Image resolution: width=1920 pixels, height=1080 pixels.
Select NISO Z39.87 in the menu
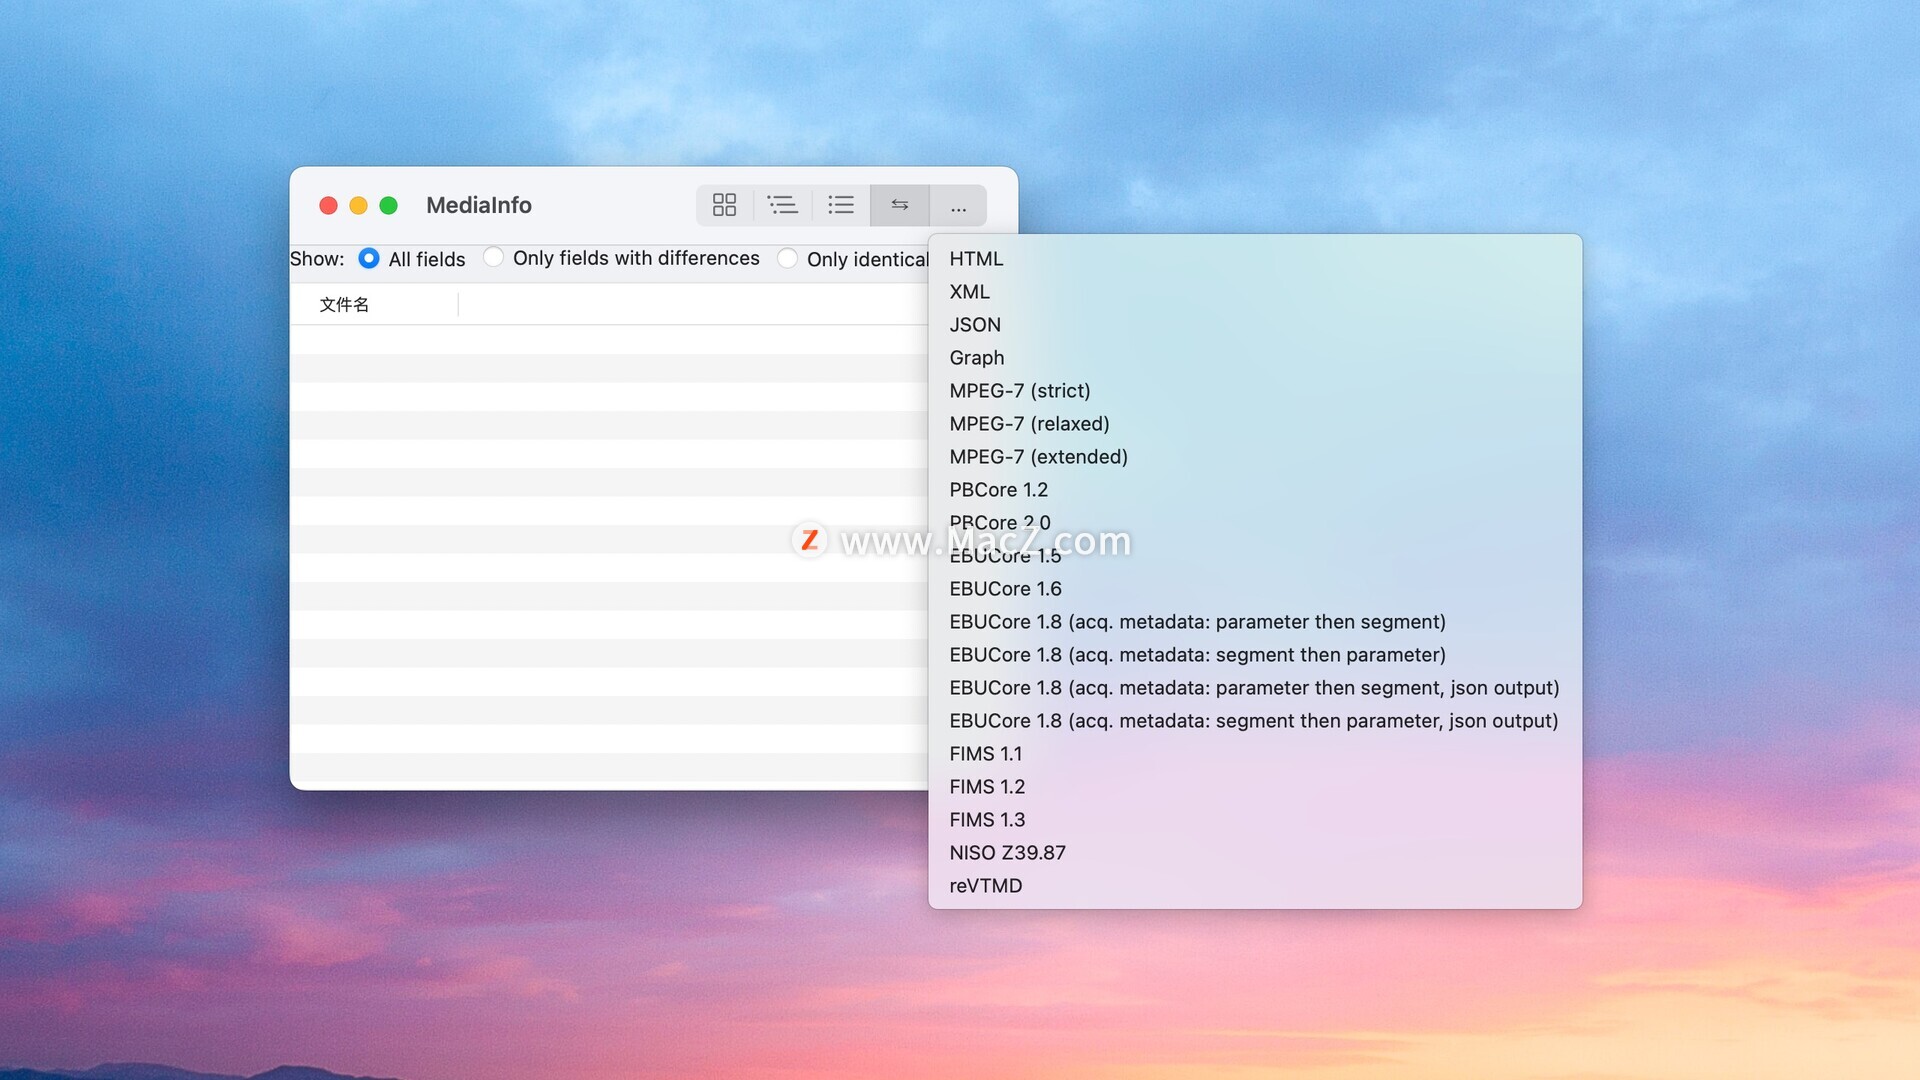1255,853
